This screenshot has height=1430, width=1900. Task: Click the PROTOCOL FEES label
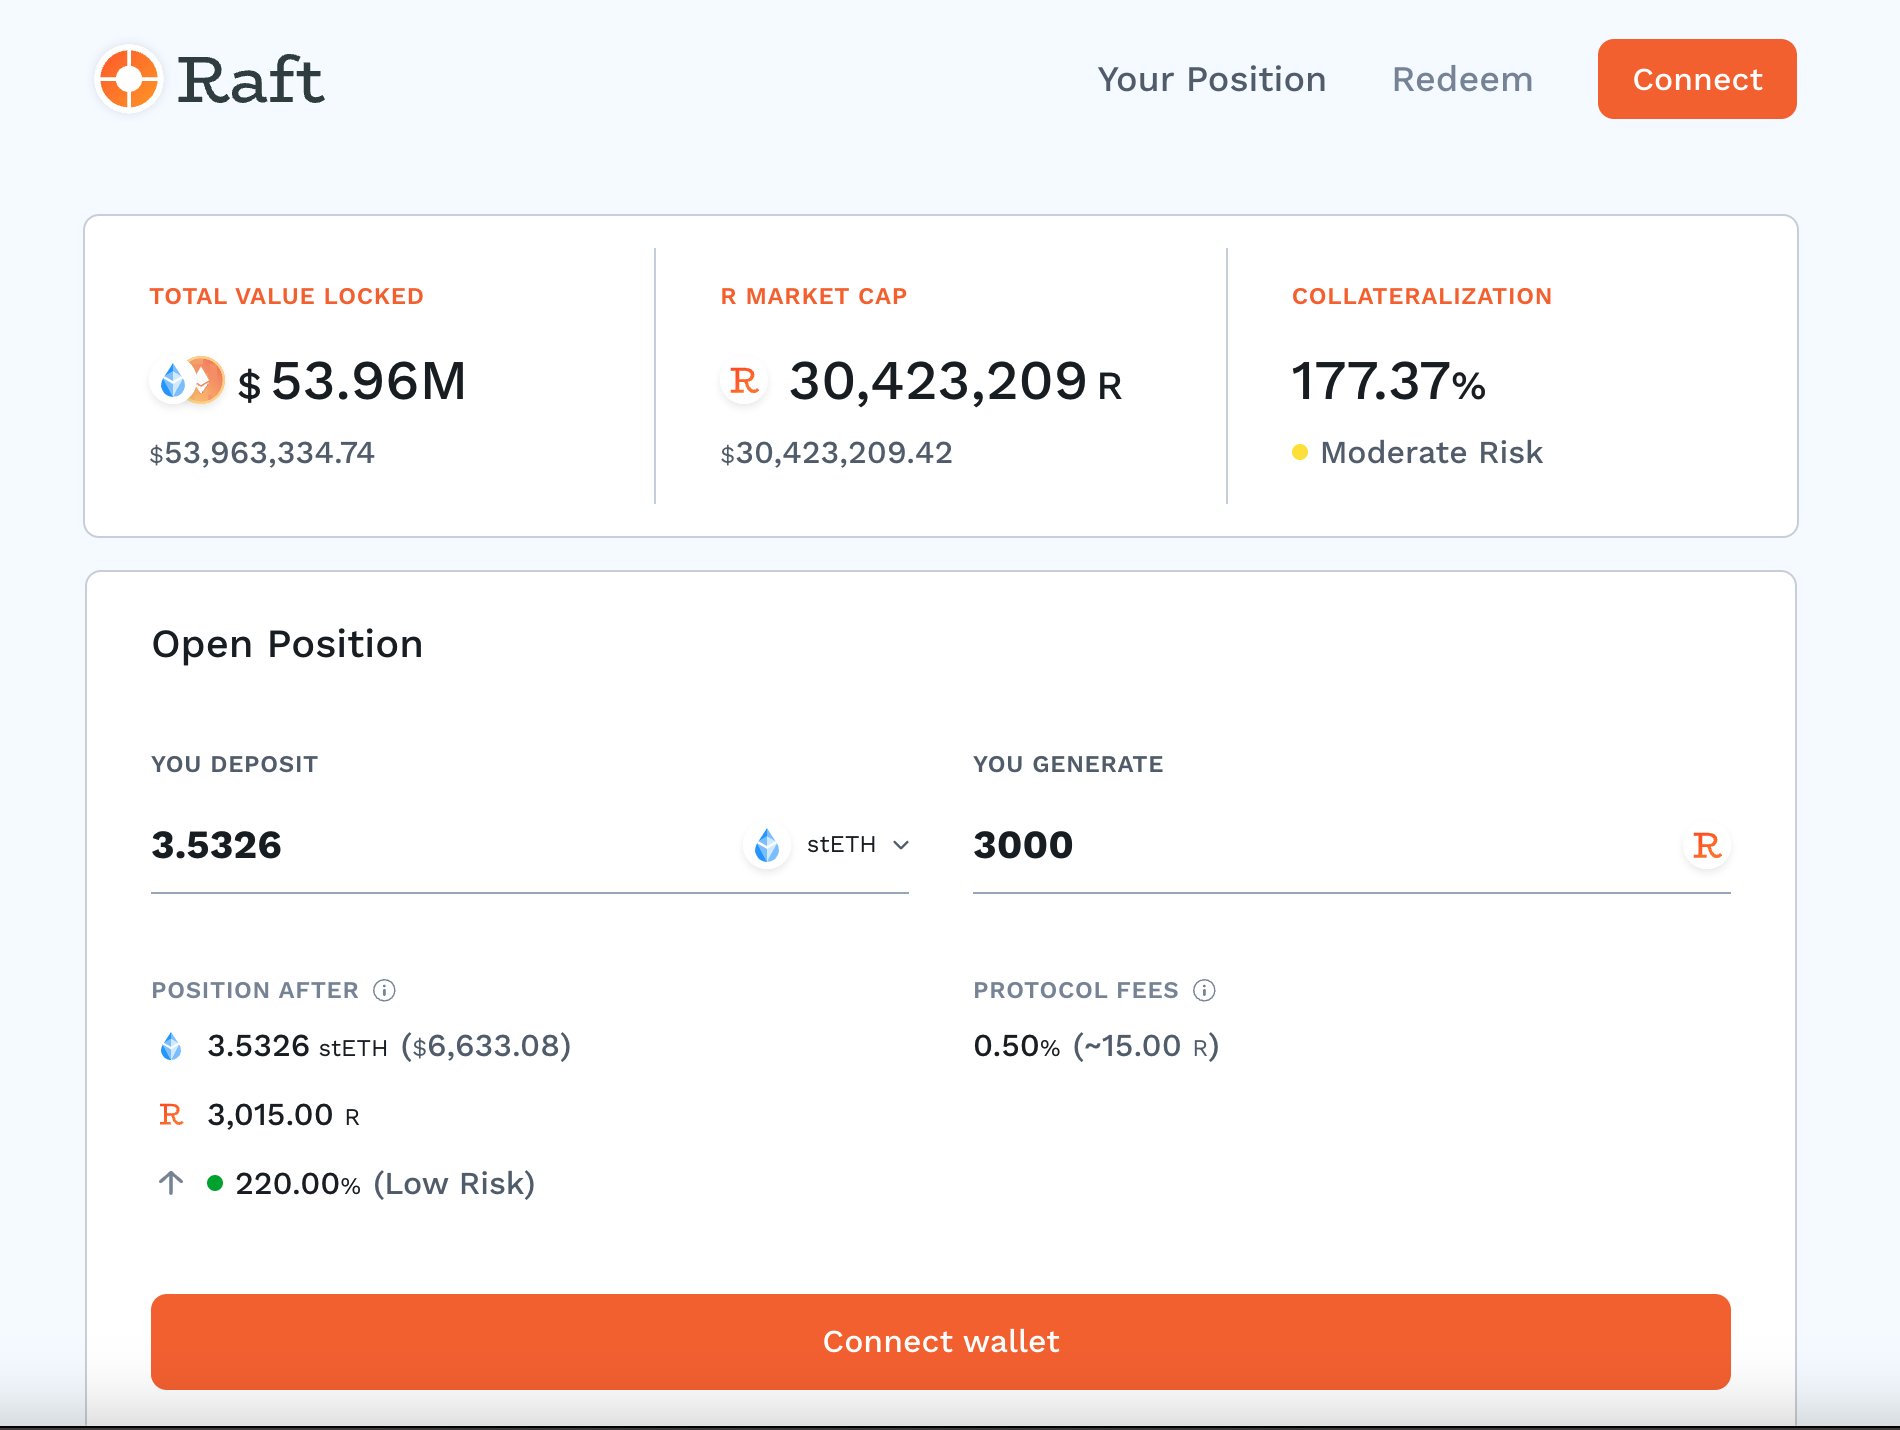(1076, 990)
